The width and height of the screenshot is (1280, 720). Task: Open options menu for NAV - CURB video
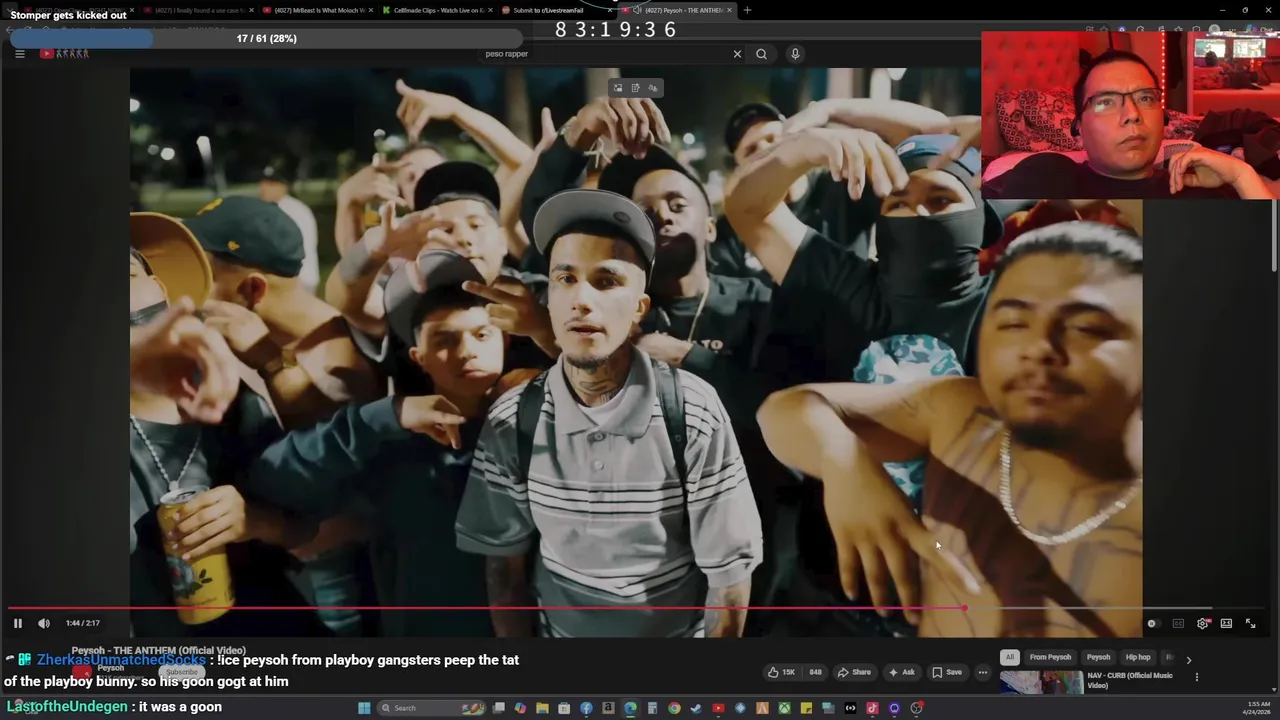point(1197,677)
